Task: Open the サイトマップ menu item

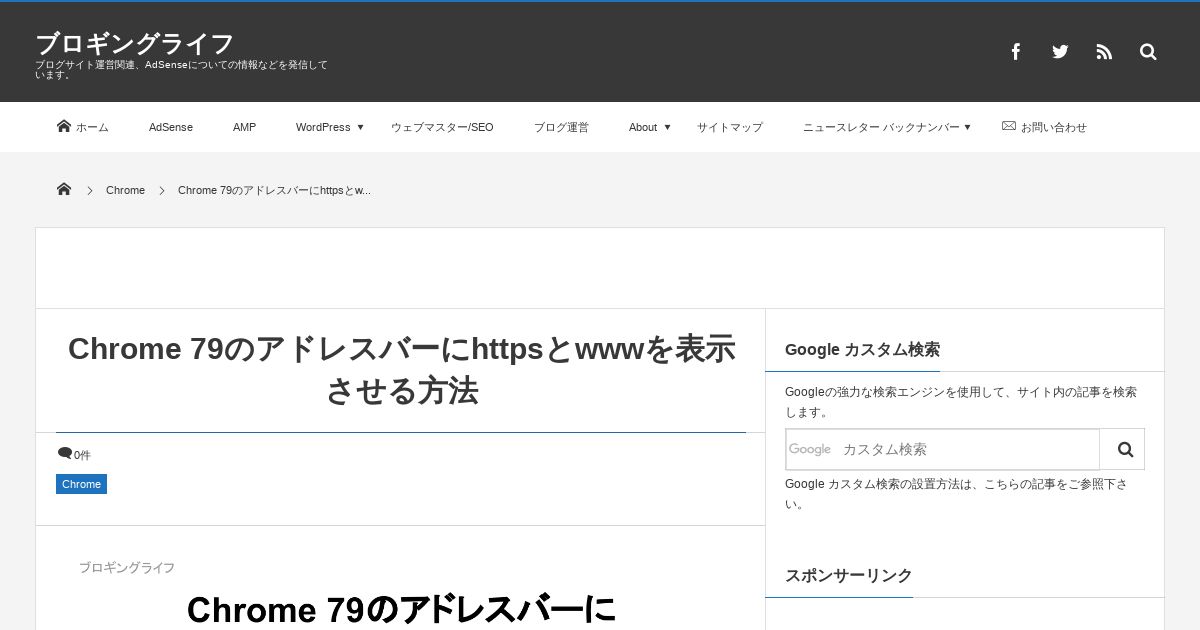Action: tap(730, 127)
